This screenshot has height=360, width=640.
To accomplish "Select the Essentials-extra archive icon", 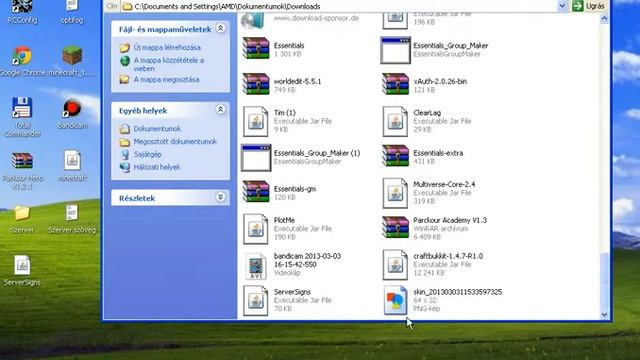I will click(395, 156).
